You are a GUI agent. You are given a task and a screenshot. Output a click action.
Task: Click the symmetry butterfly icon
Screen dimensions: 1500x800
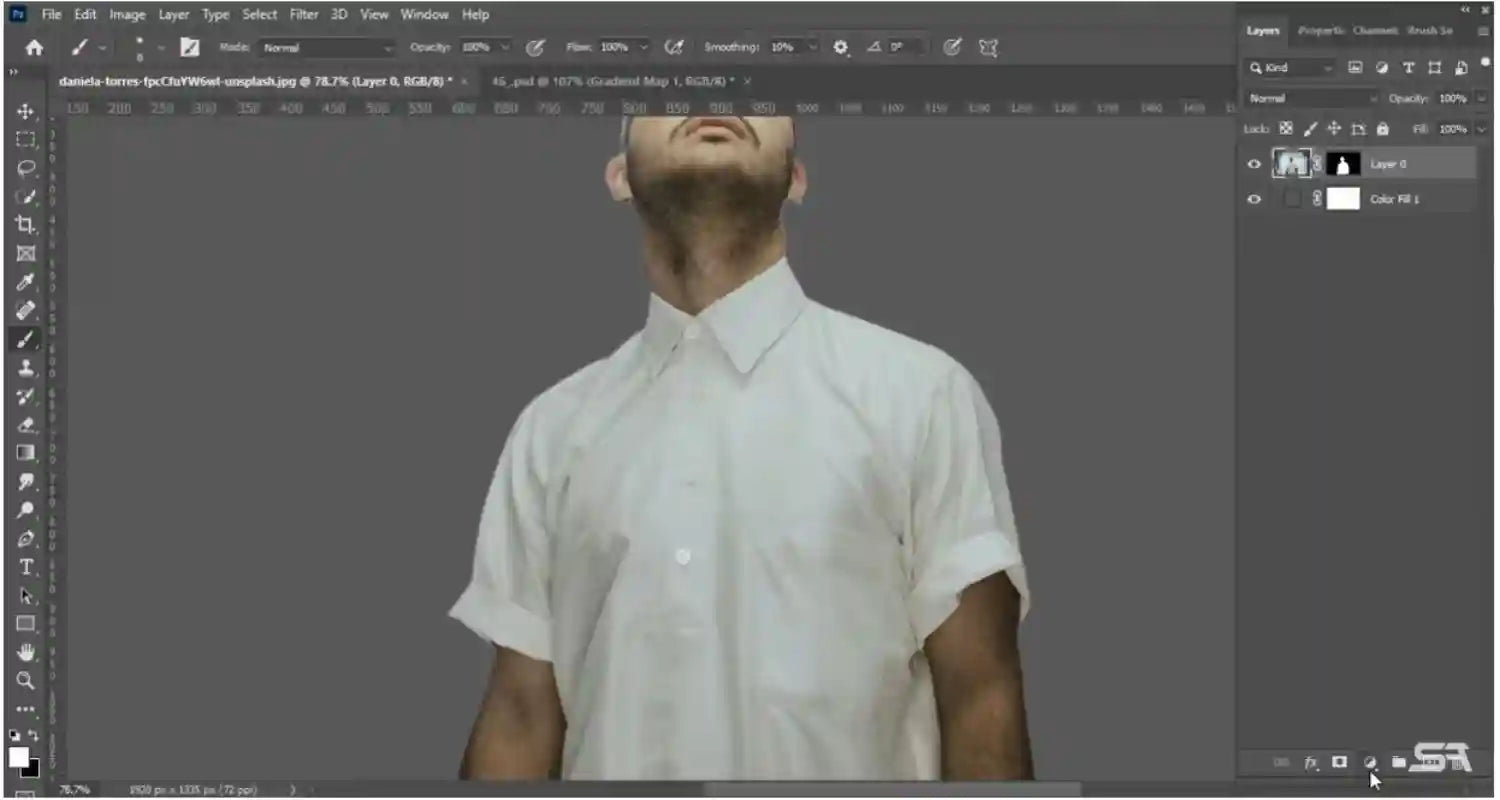point(988,47)
